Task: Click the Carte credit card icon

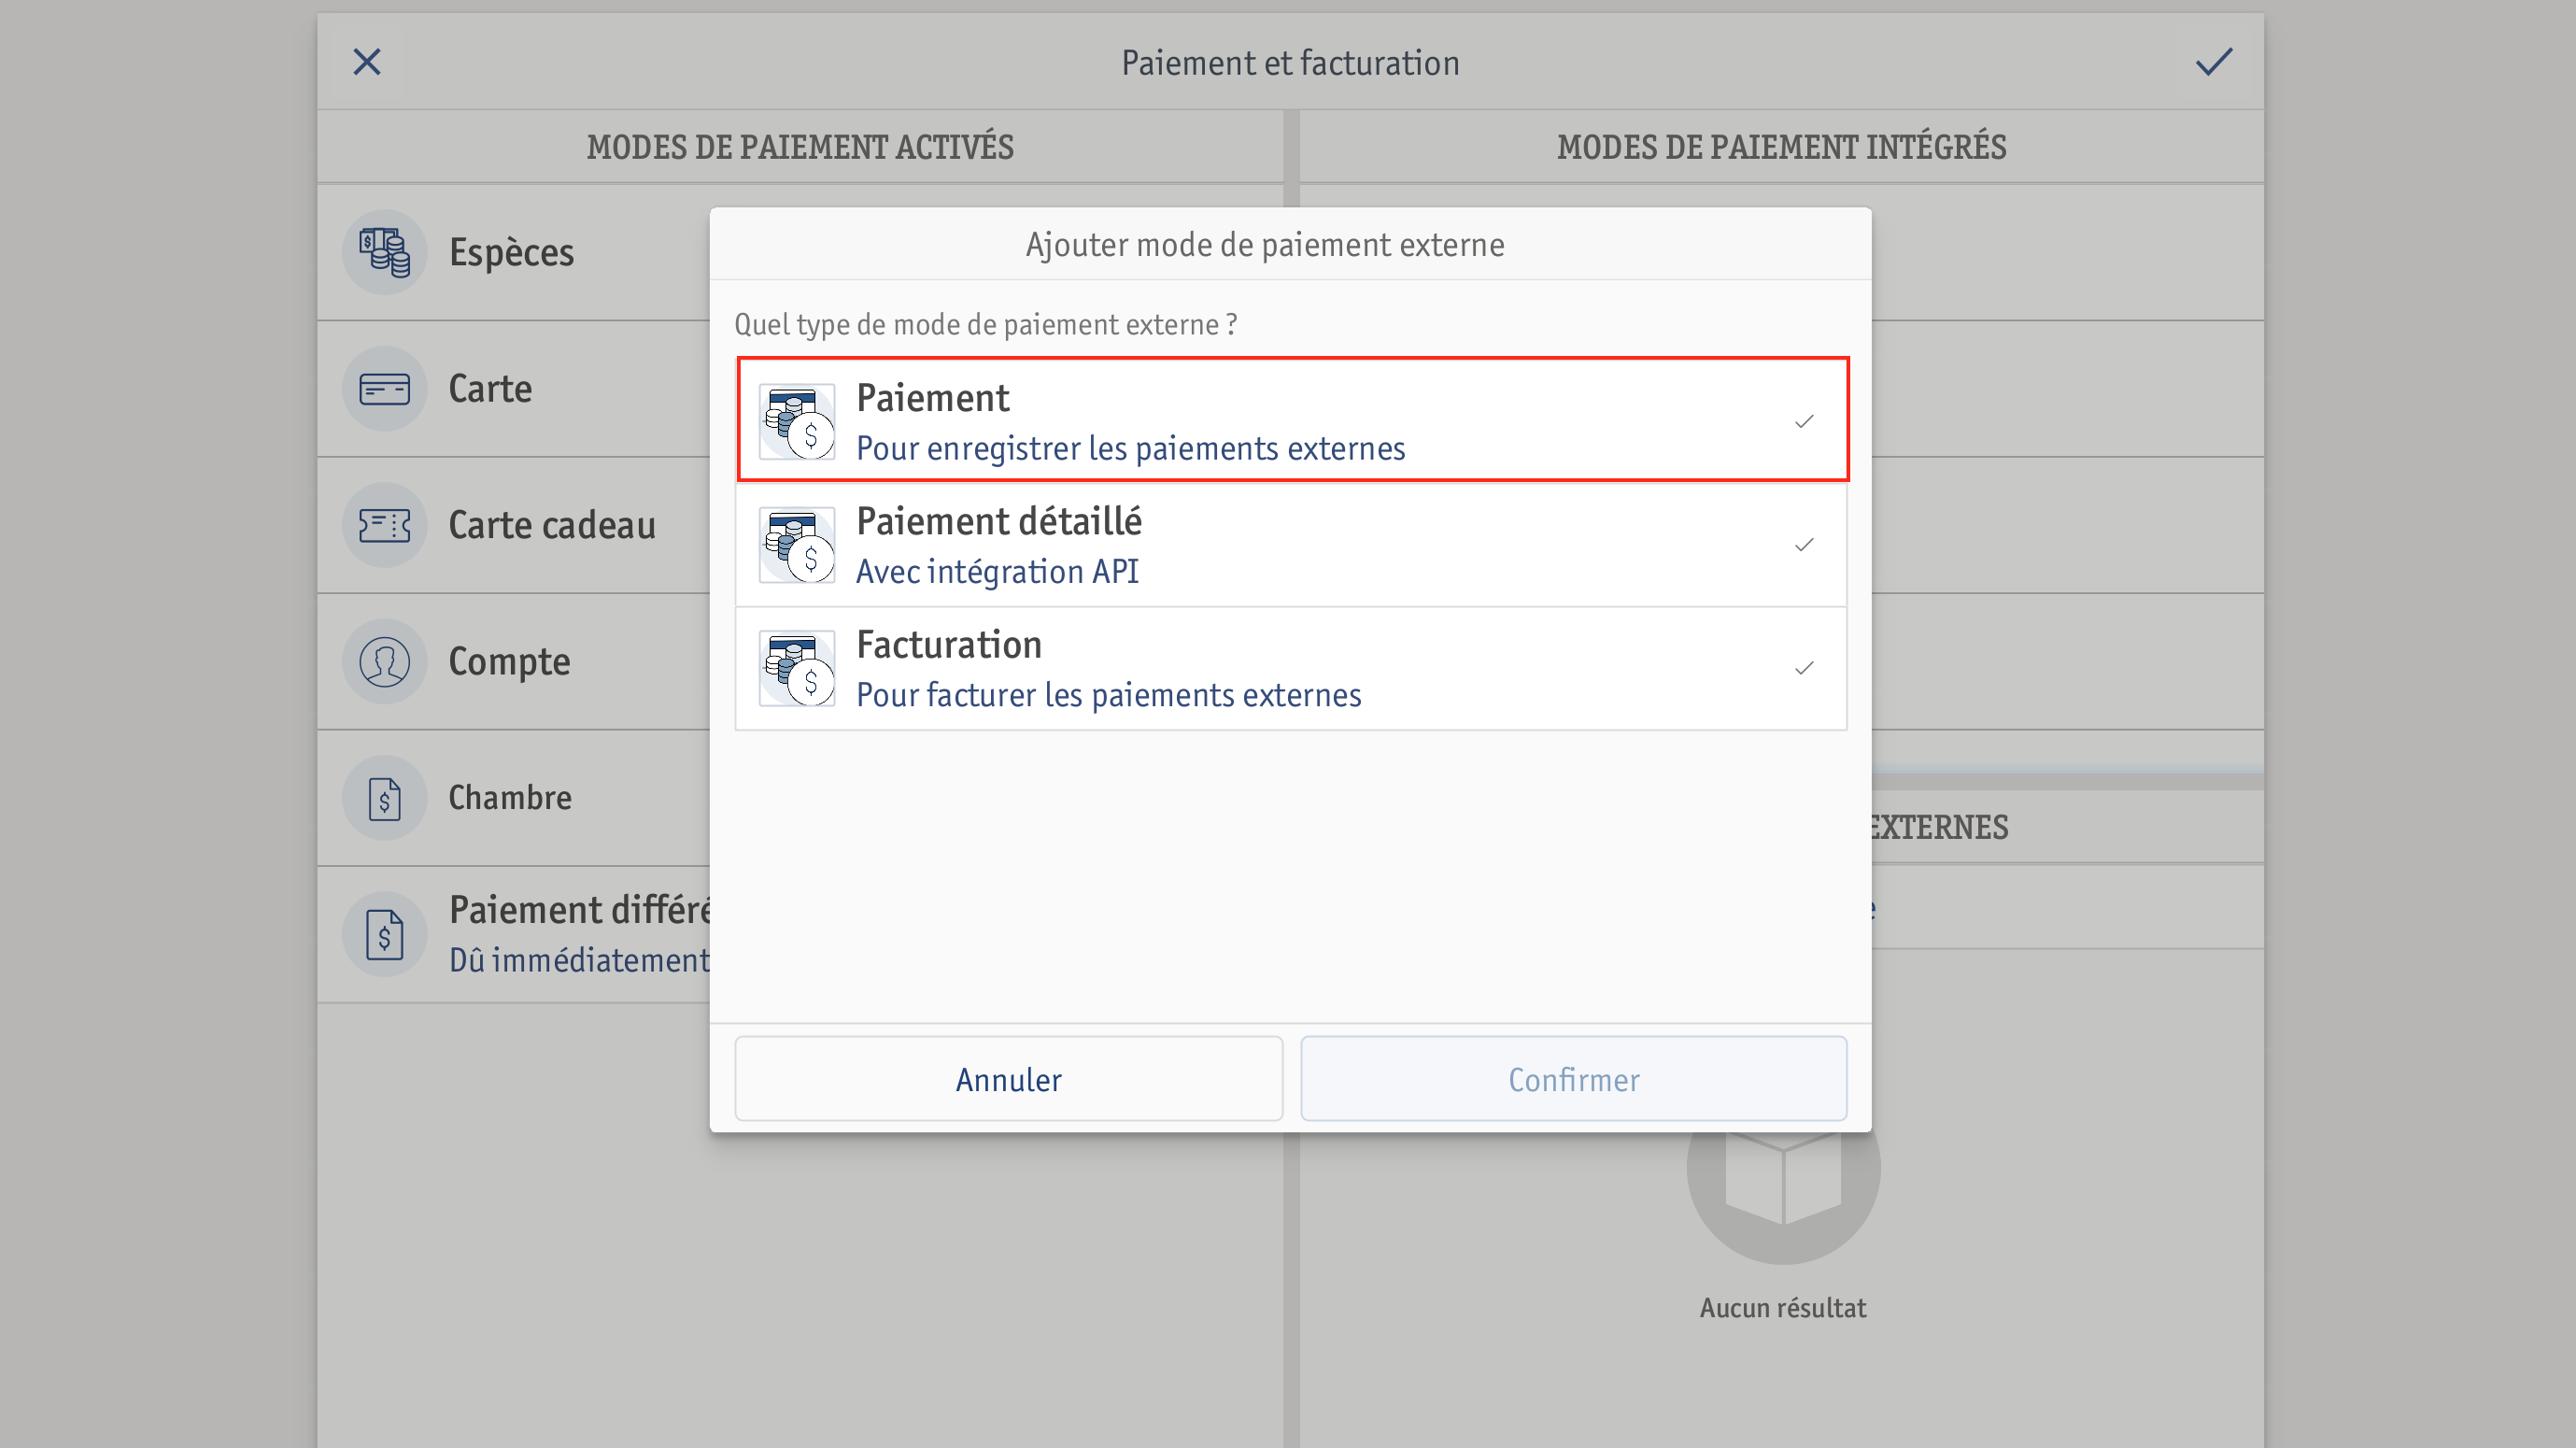Action: [x=385, y=389]
